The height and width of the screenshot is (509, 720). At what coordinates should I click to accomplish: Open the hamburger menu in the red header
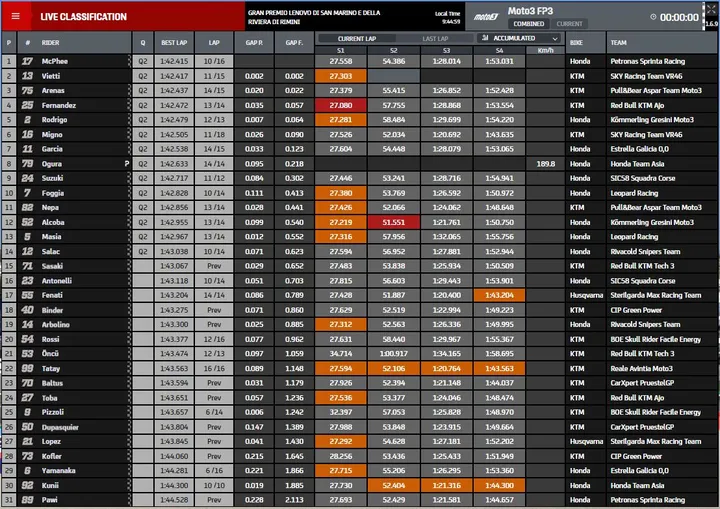click(x=16, y=16)
